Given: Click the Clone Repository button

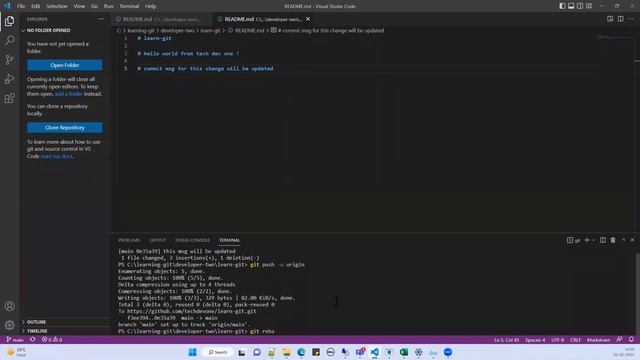Looking at the screenshot, I should tap(65, 127).
